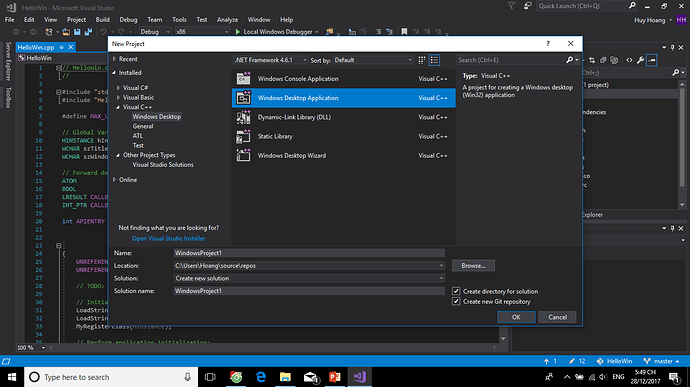Expand the Visual C# tree node
Image resolution: width=690 pixels, height=387 pixels.
pos(118,88)
